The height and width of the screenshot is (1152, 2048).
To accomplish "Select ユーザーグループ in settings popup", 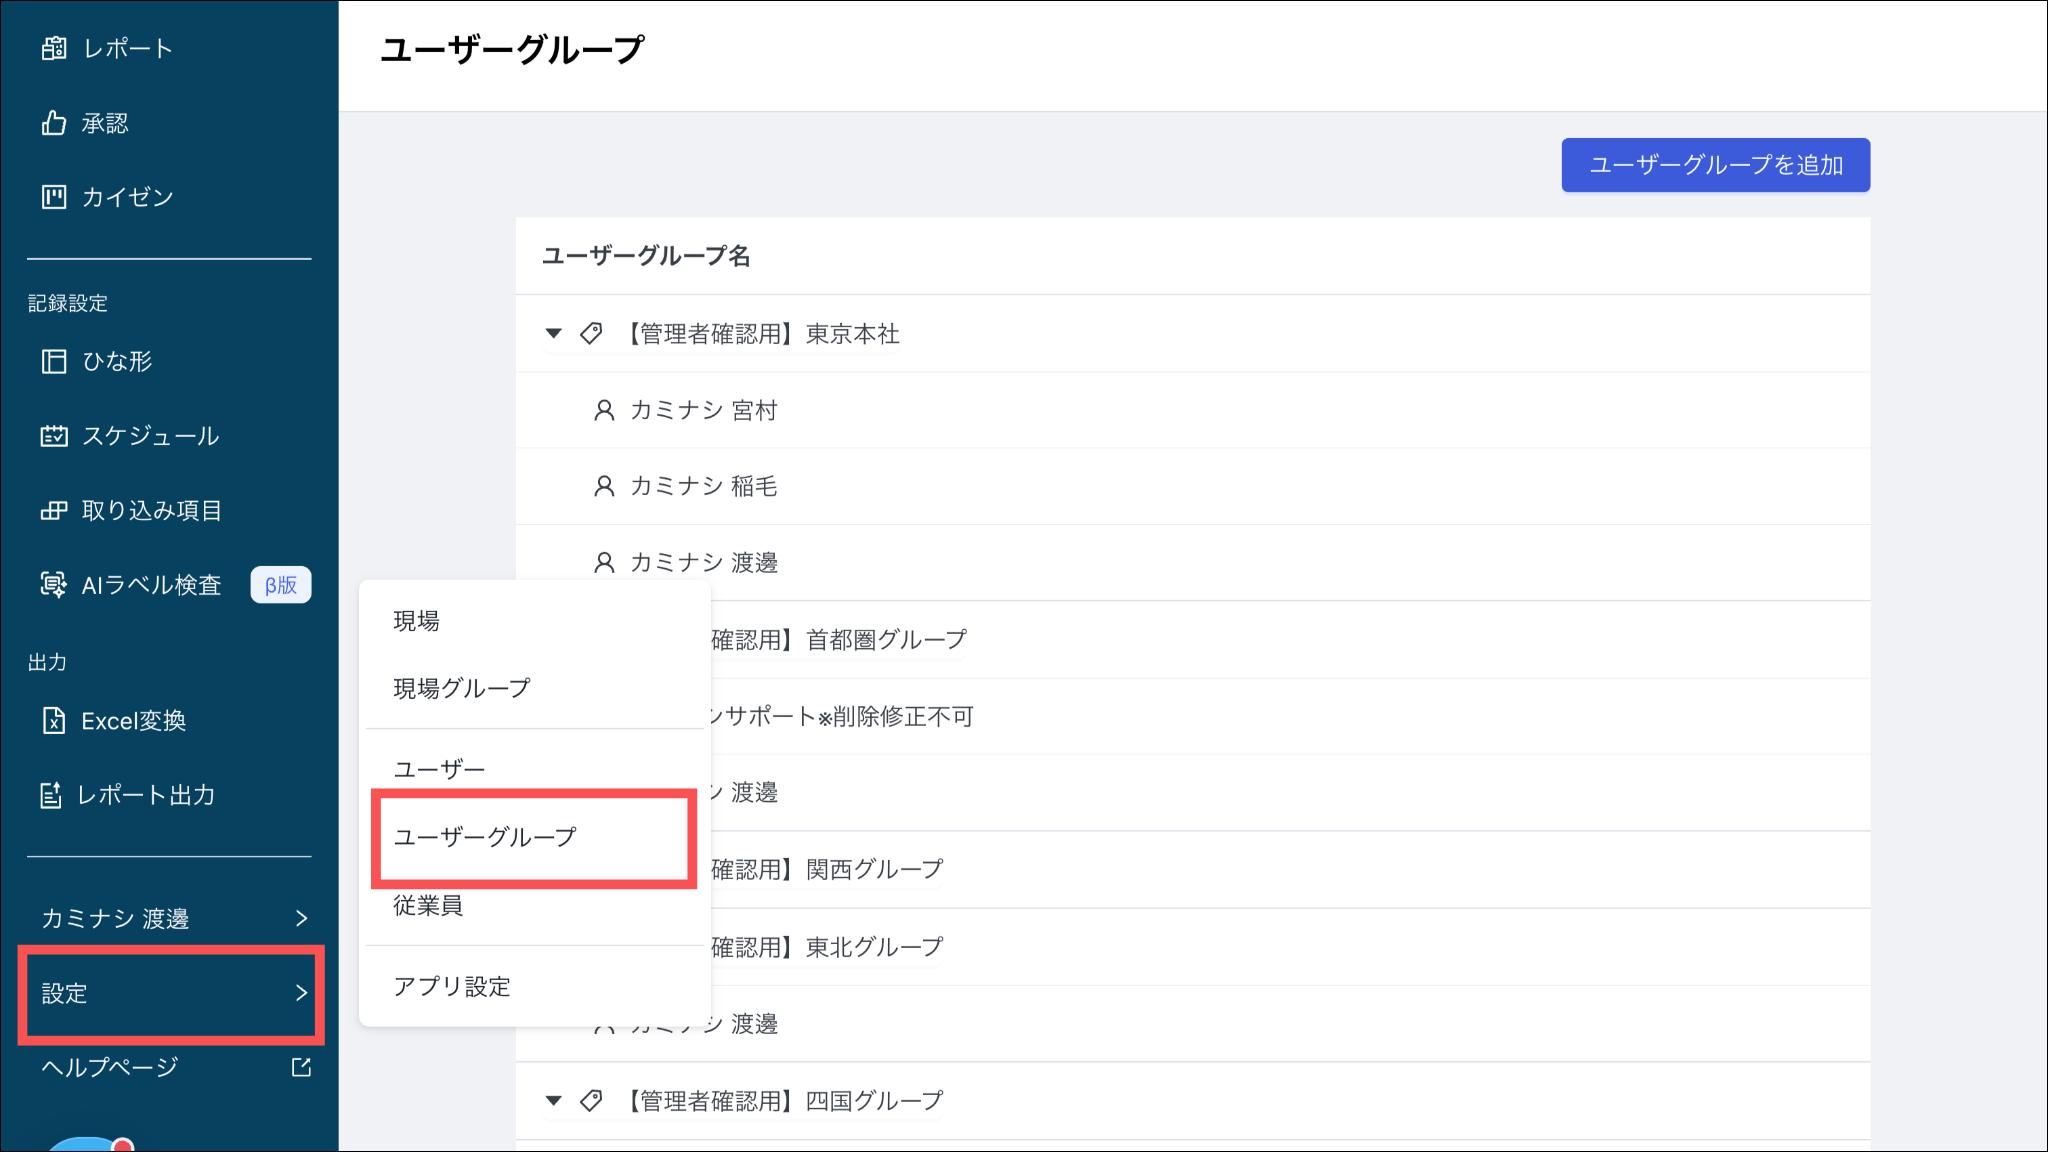I will tap(485, 837).
